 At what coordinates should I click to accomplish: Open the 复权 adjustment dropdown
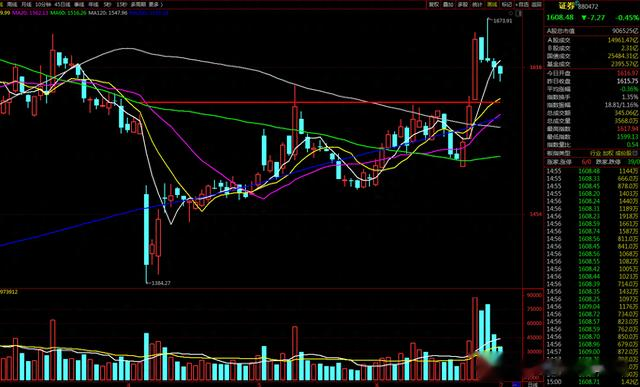[434, 4]
